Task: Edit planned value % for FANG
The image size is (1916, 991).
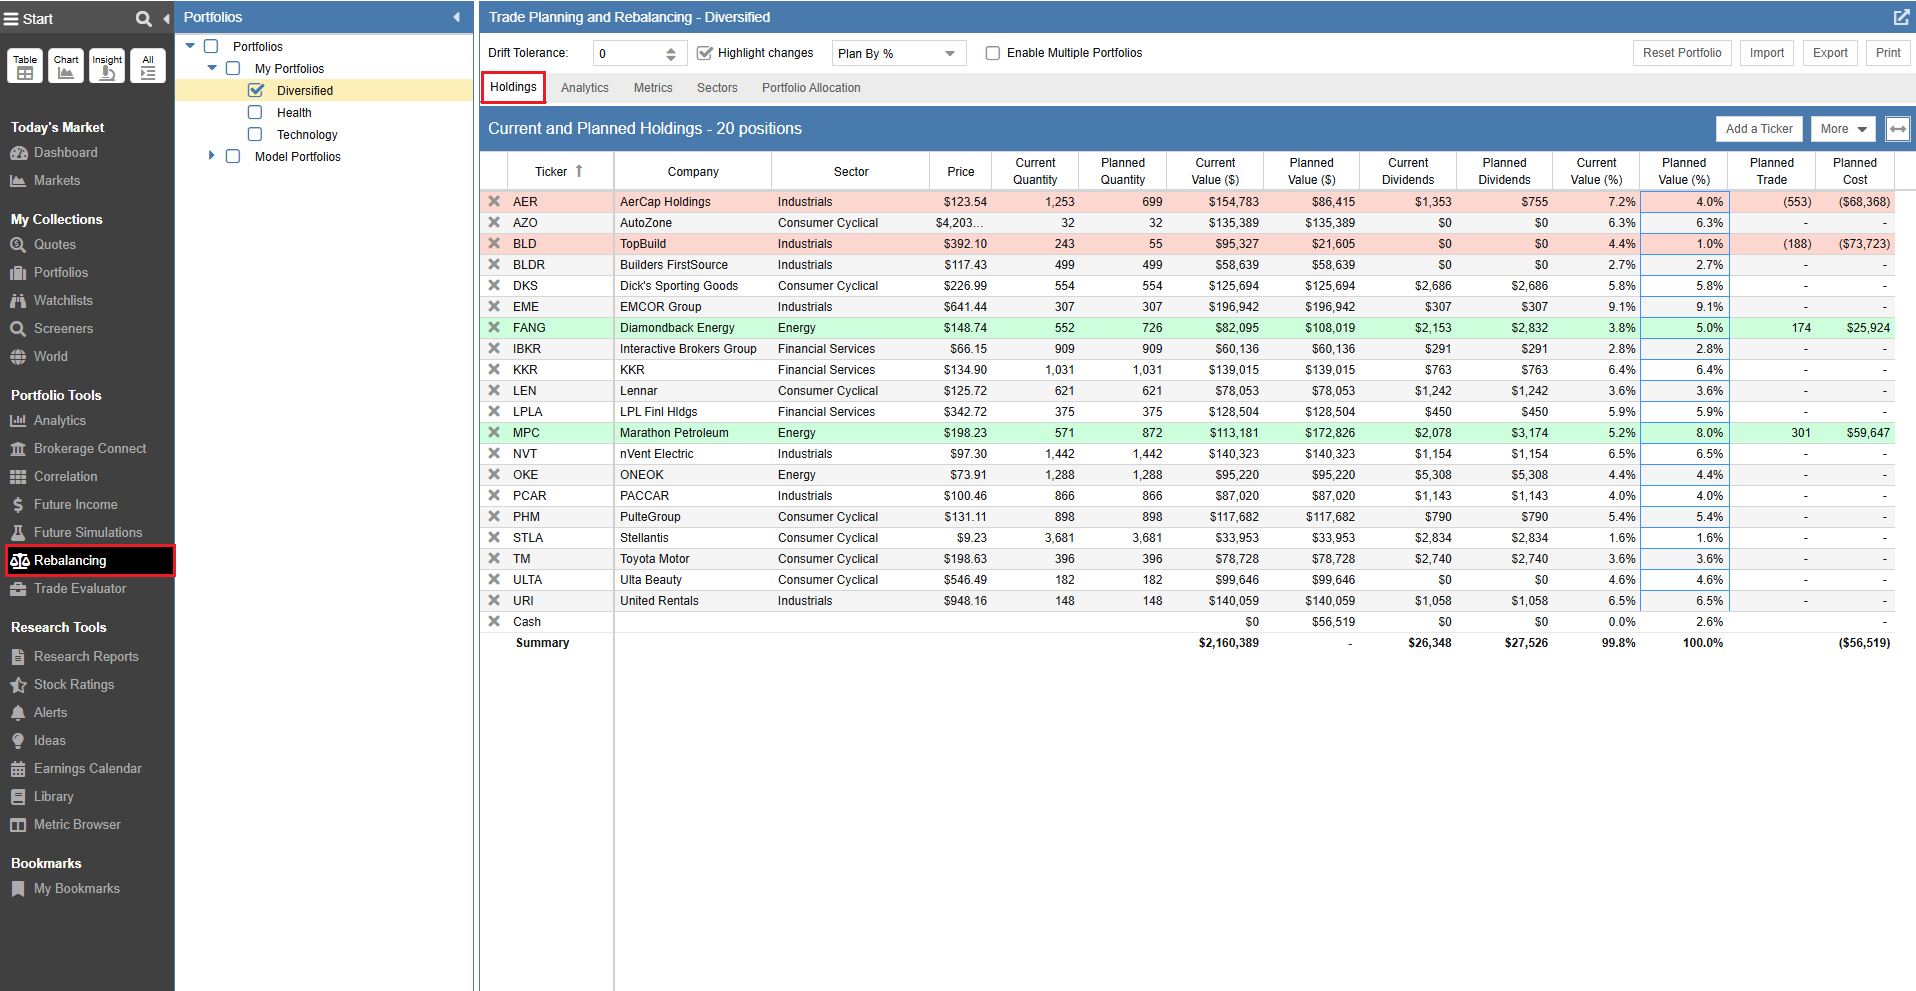Action: coord(1684,328)
